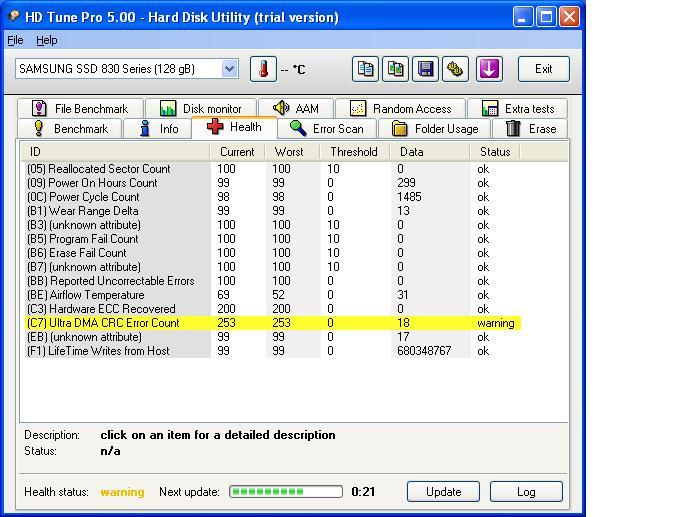Viewport: 683px width, 517px height.
Task: Click the warning status in the C7 row
Action: (496, 323)
